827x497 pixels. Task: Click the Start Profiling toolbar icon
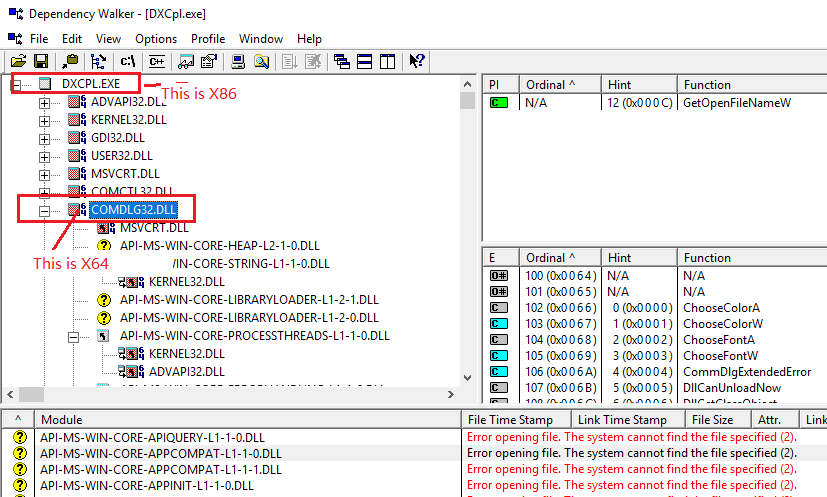290,62
